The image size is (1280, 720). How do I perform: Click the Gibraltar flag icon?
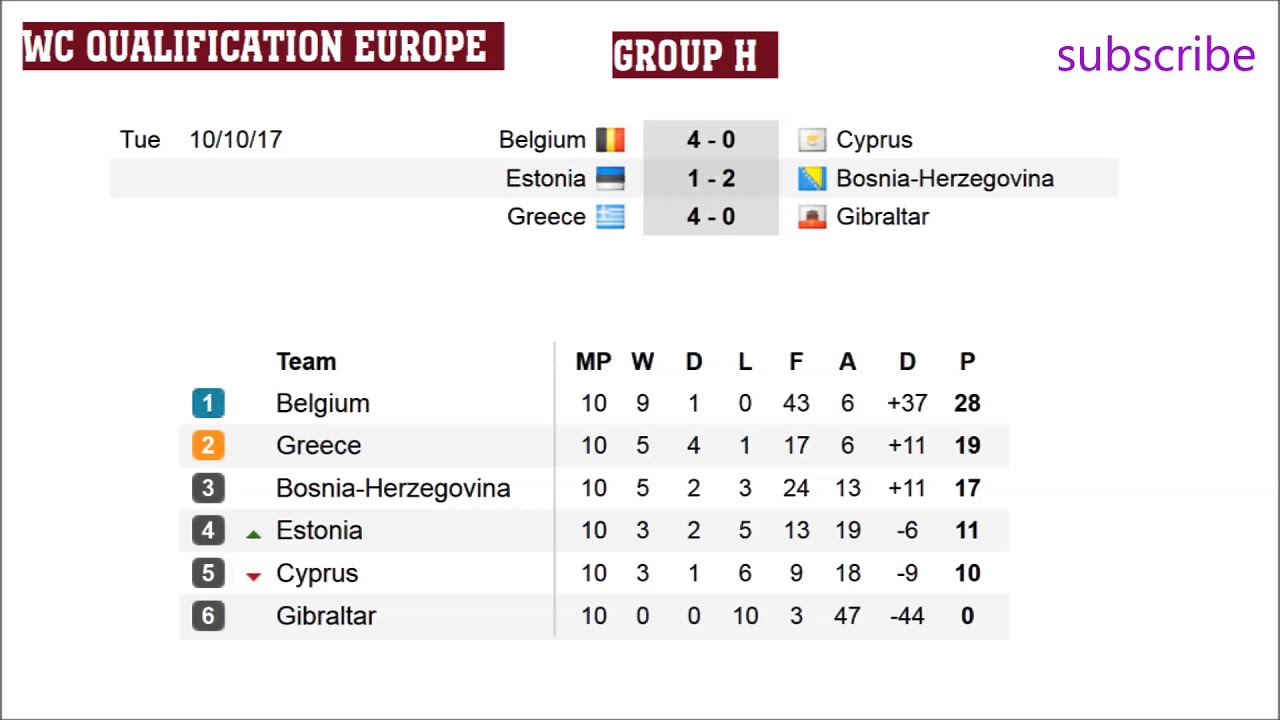click(812, 217)
